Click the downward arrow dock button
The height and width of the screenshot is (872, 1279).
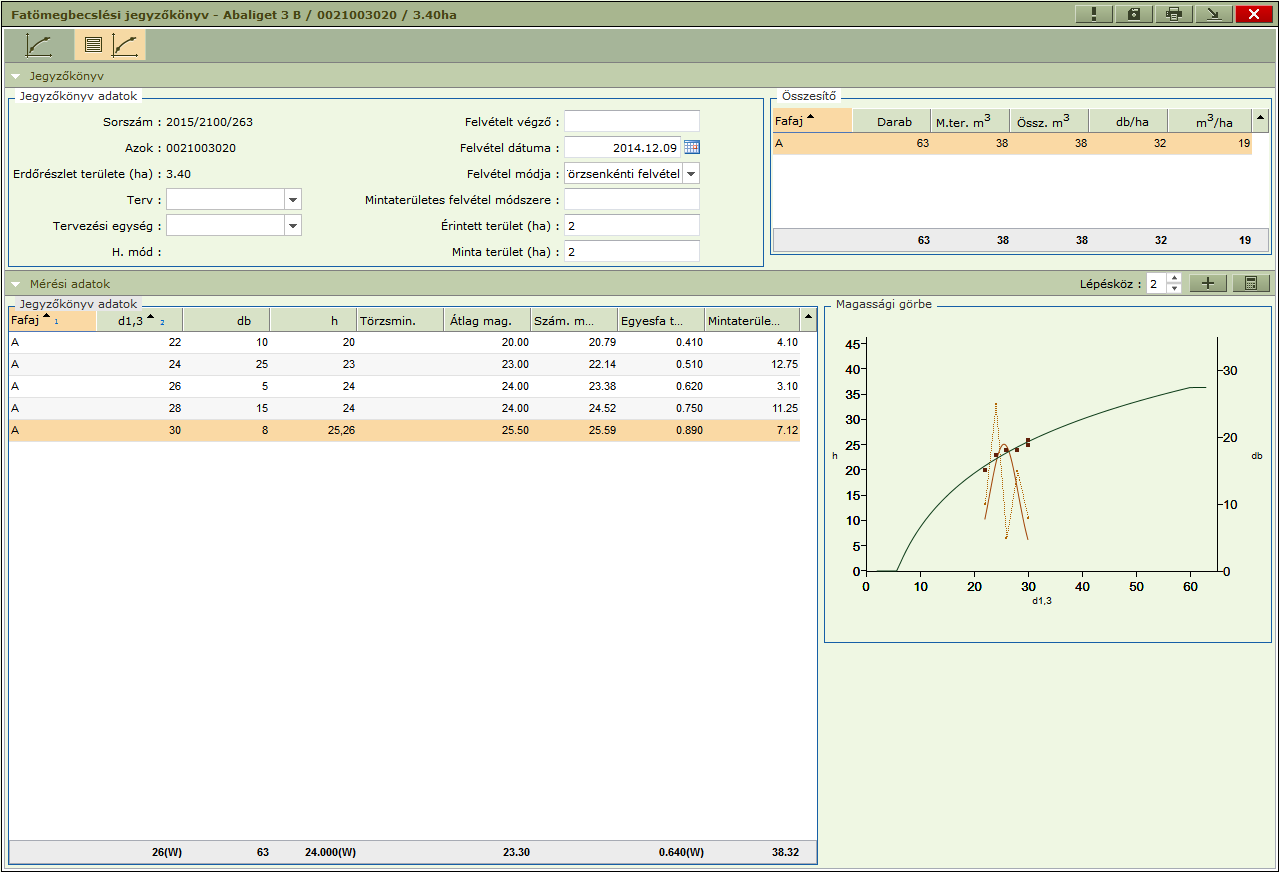point(1214,14)
